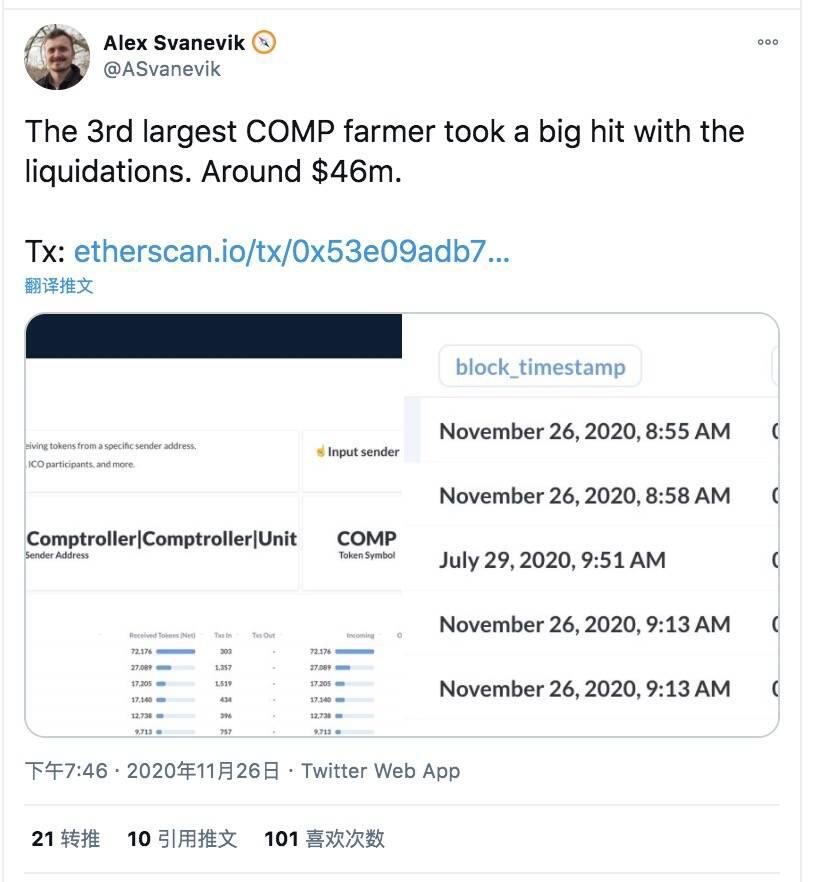Click the November 26, 2020, 8:55 AM row
This screenshot has width=828, height=882.
tap(584, 431)
